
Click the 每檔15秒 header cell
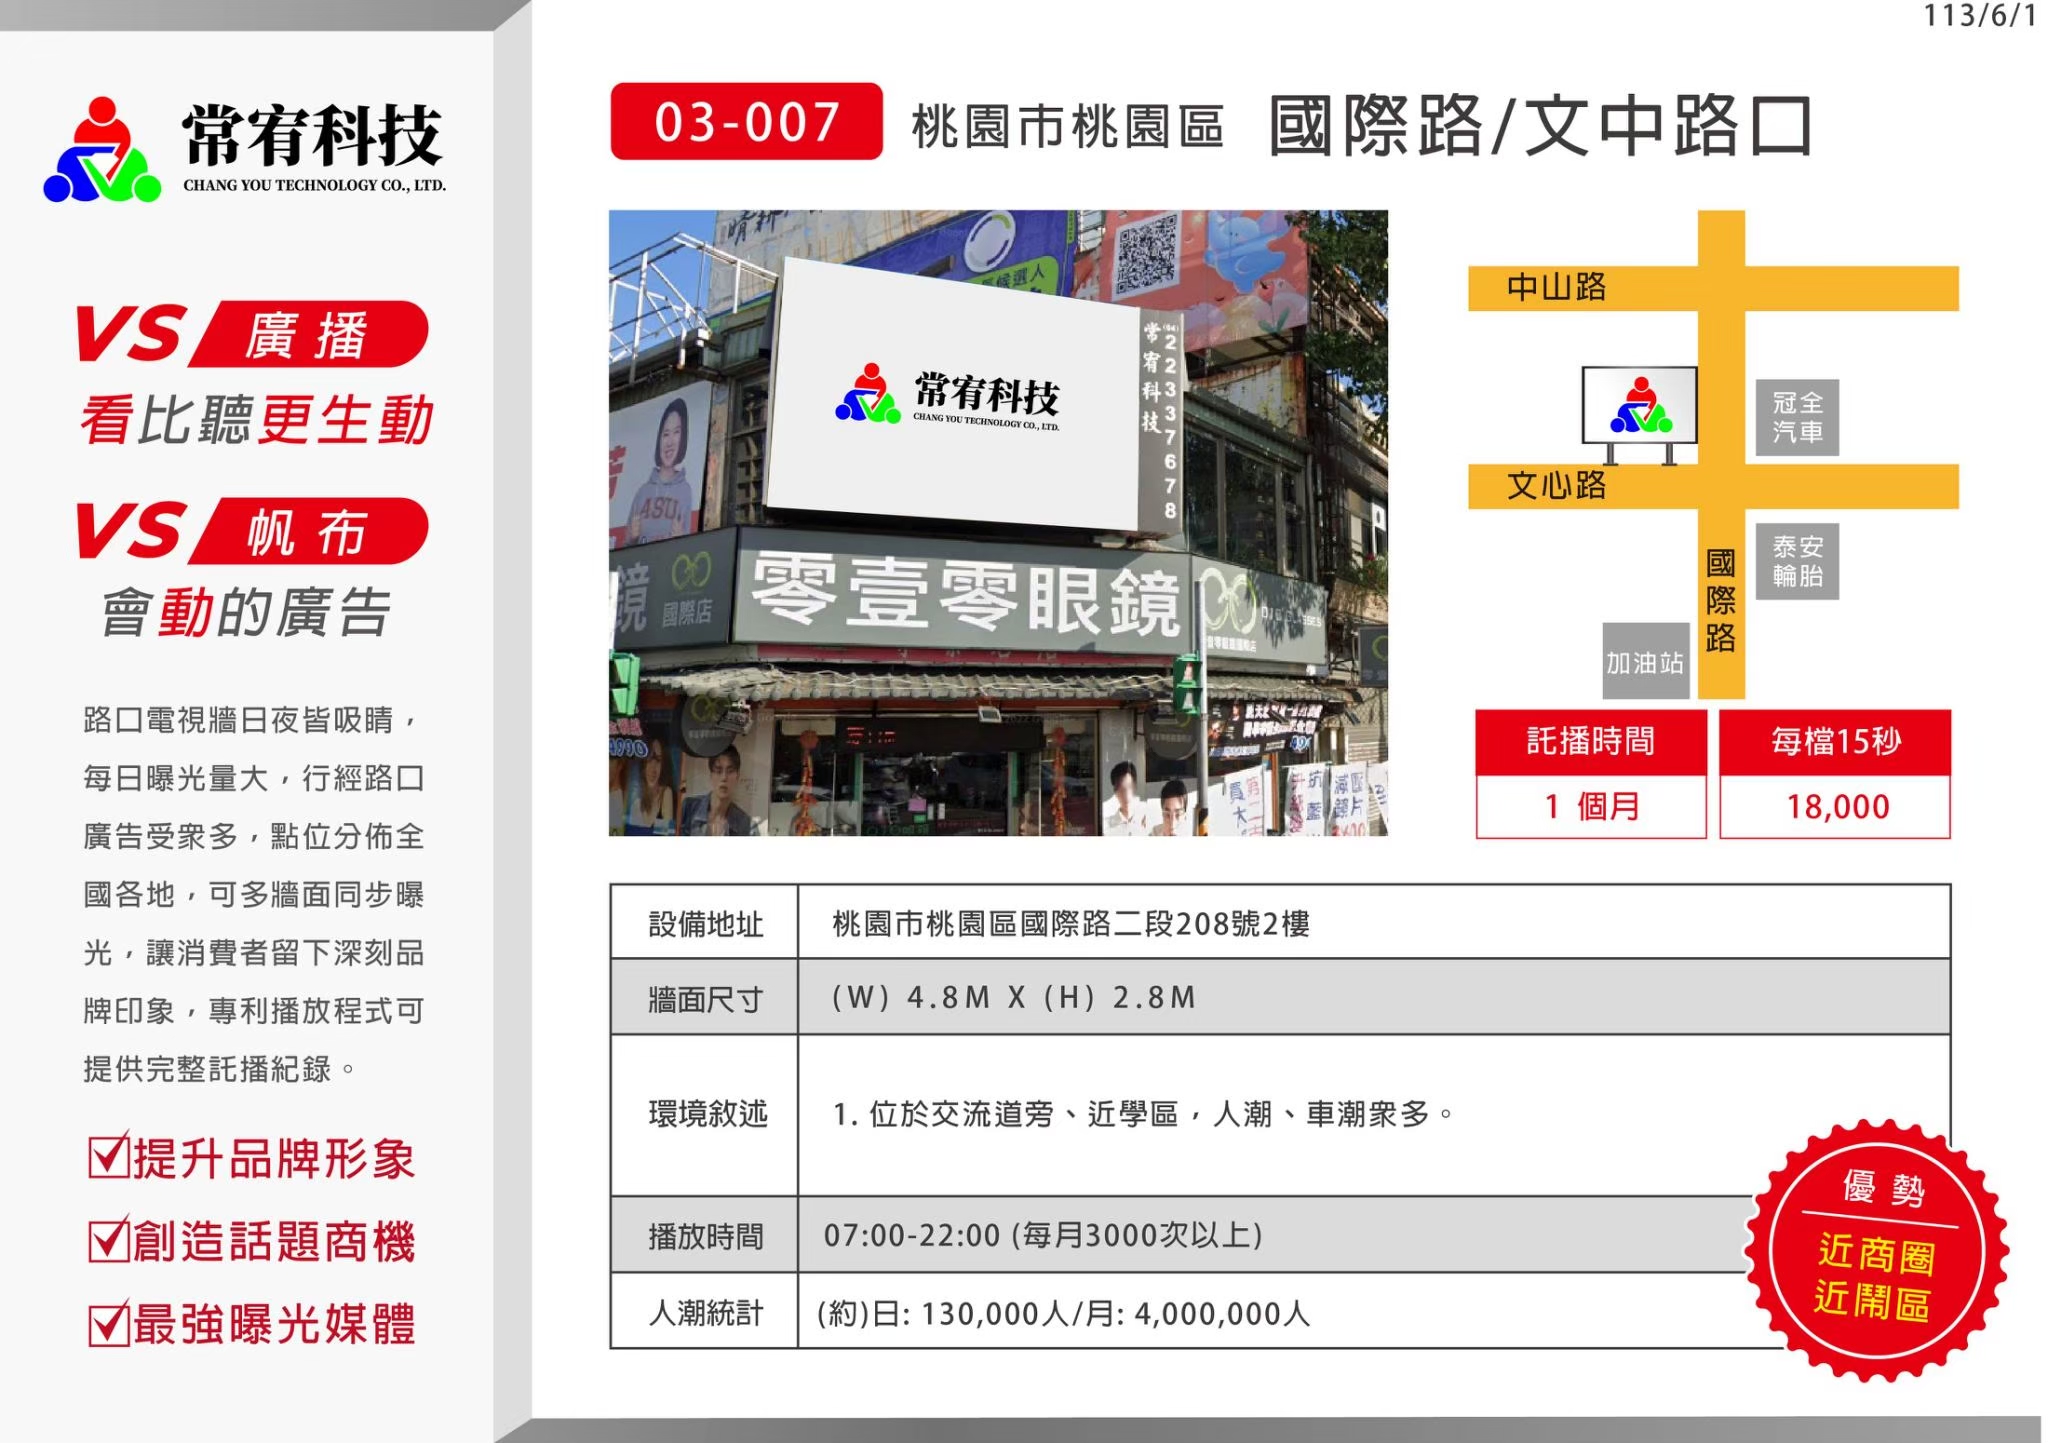1835,742
